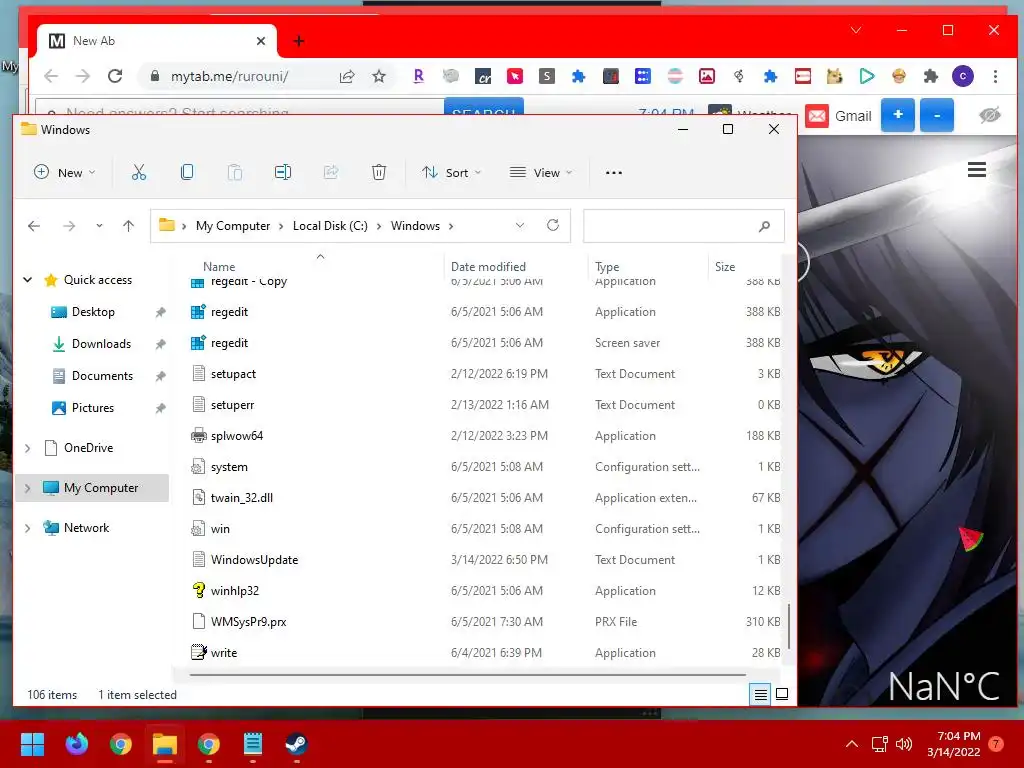
Task: Sort by the Type column header
Action: 607,266
